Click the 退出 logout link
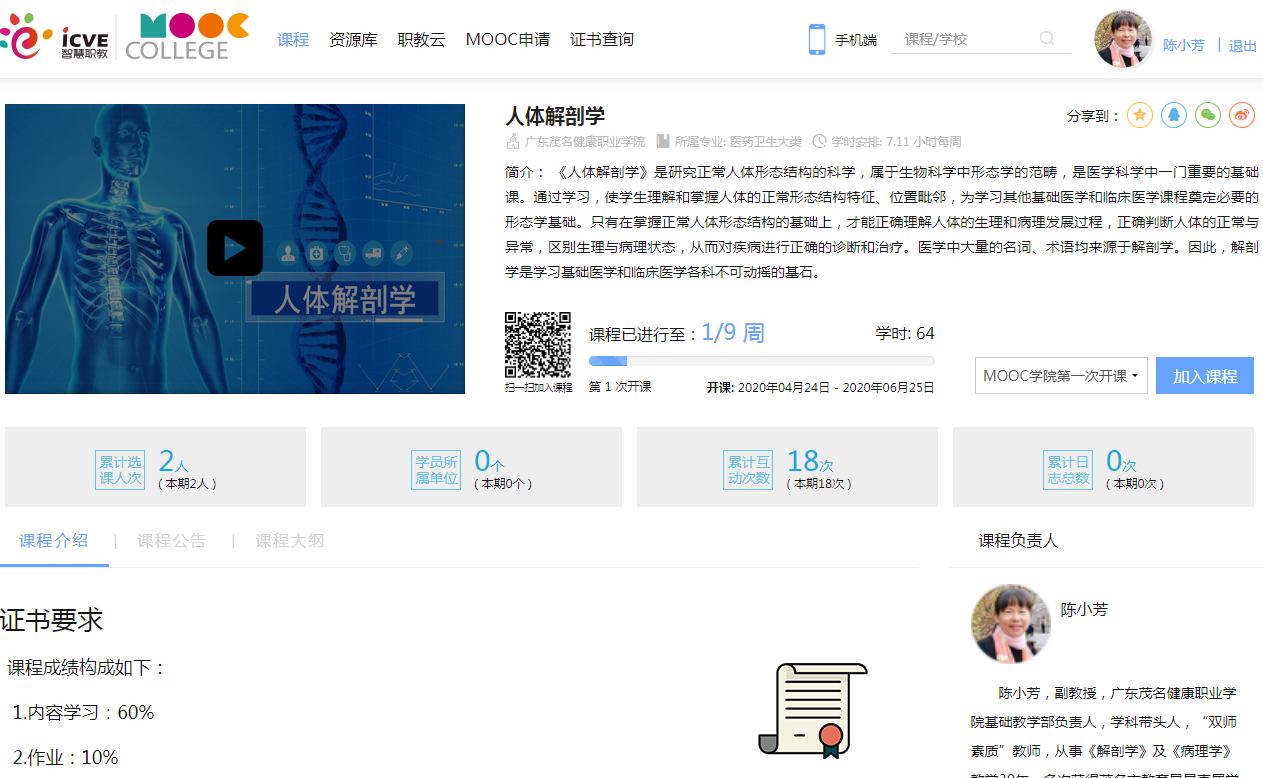 coord(1243,46)
